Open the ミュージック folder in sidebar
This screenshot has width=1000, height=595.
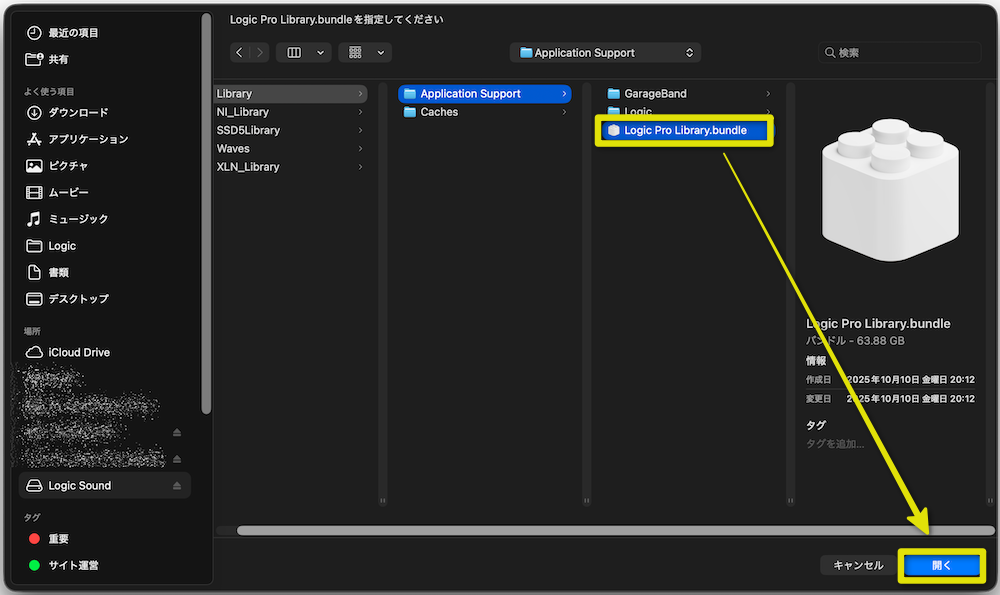(x=80, y=219)
